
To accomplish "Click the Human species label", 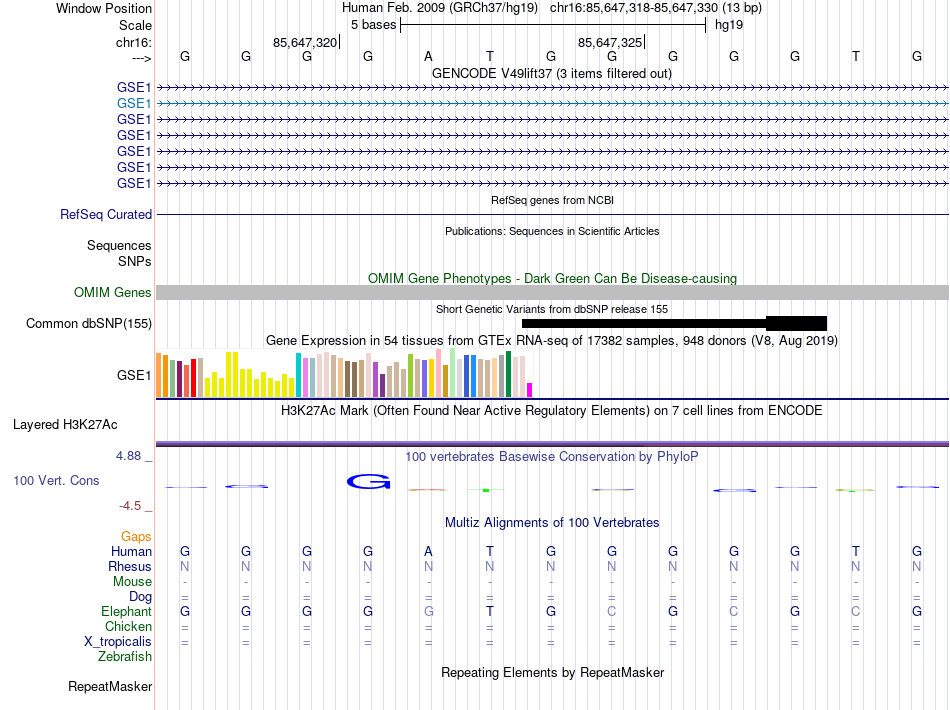I will [131, 551].
